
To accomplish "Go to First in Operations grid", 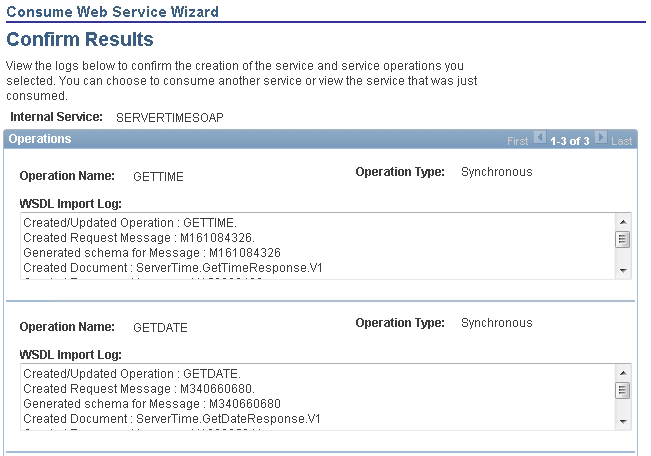I will point(517,141).
